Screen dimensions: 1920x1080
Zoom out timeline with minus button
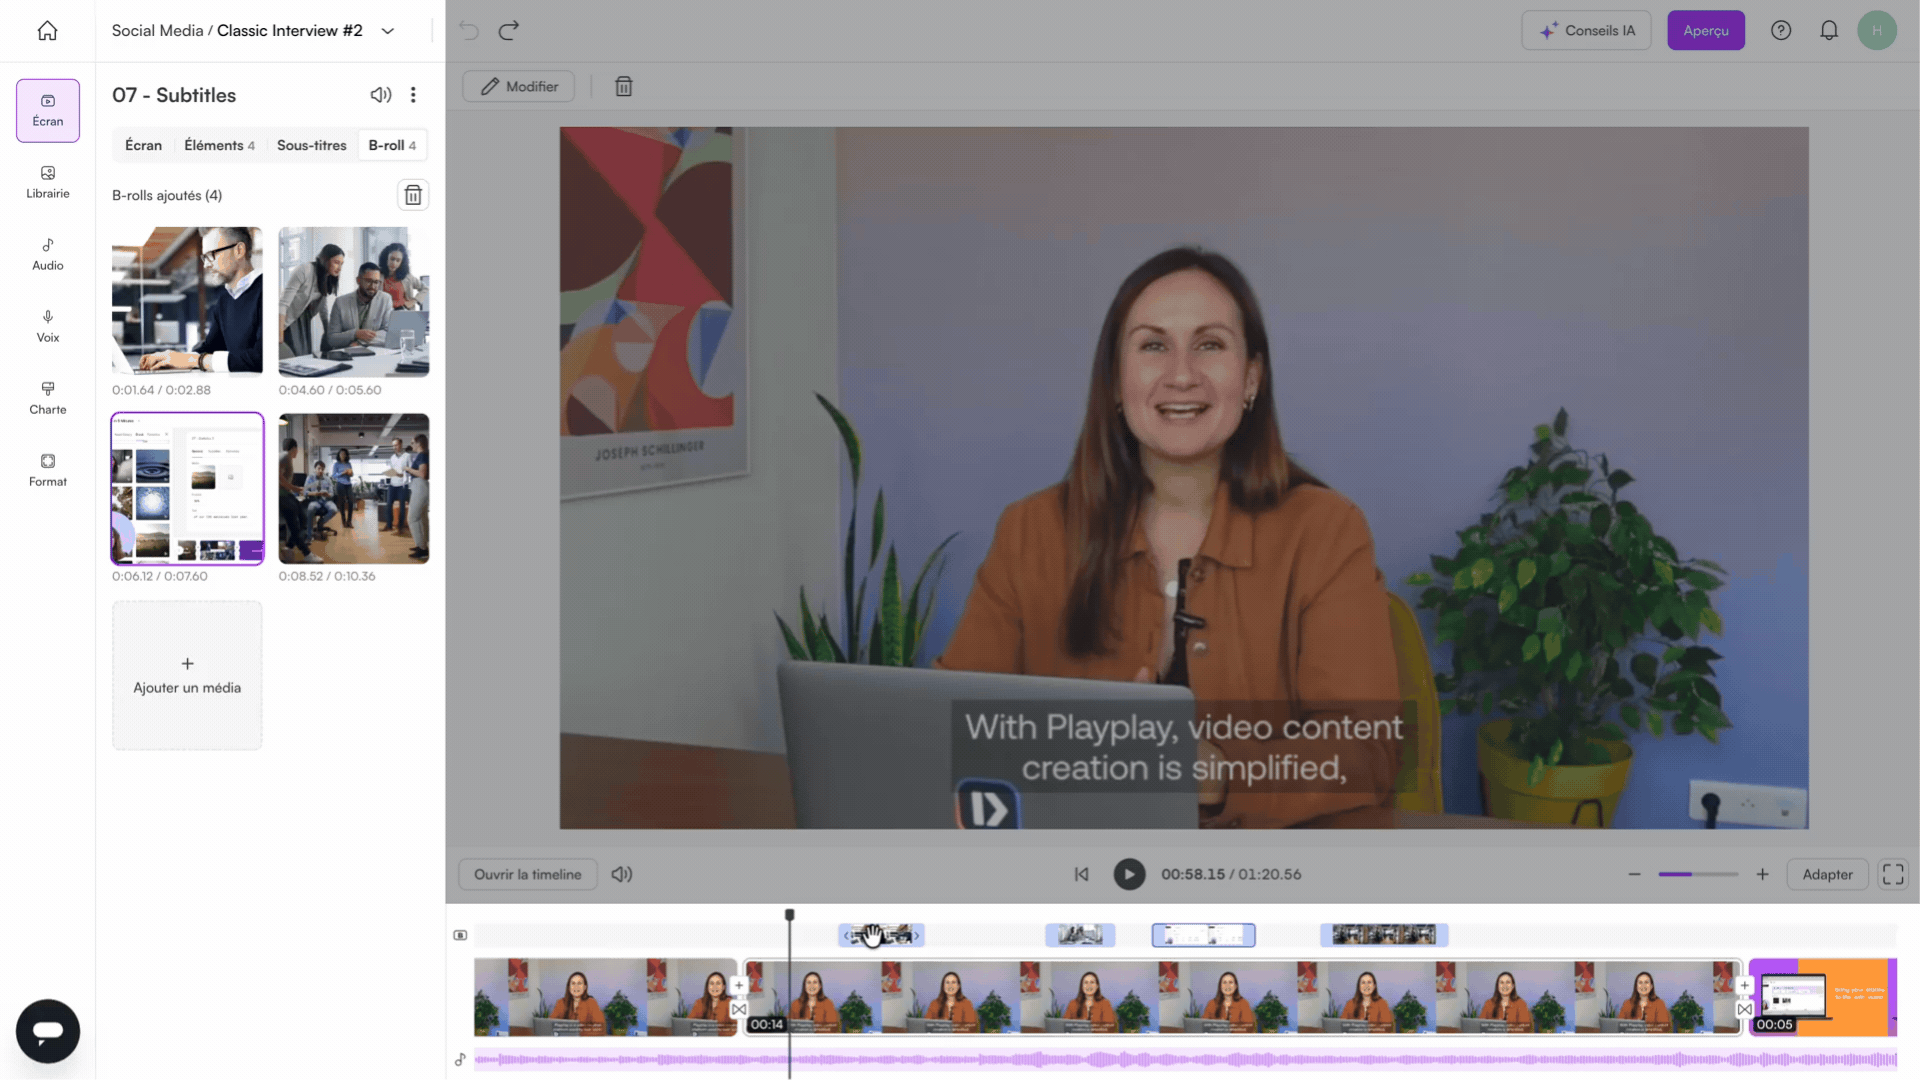tap(1634, 874)
